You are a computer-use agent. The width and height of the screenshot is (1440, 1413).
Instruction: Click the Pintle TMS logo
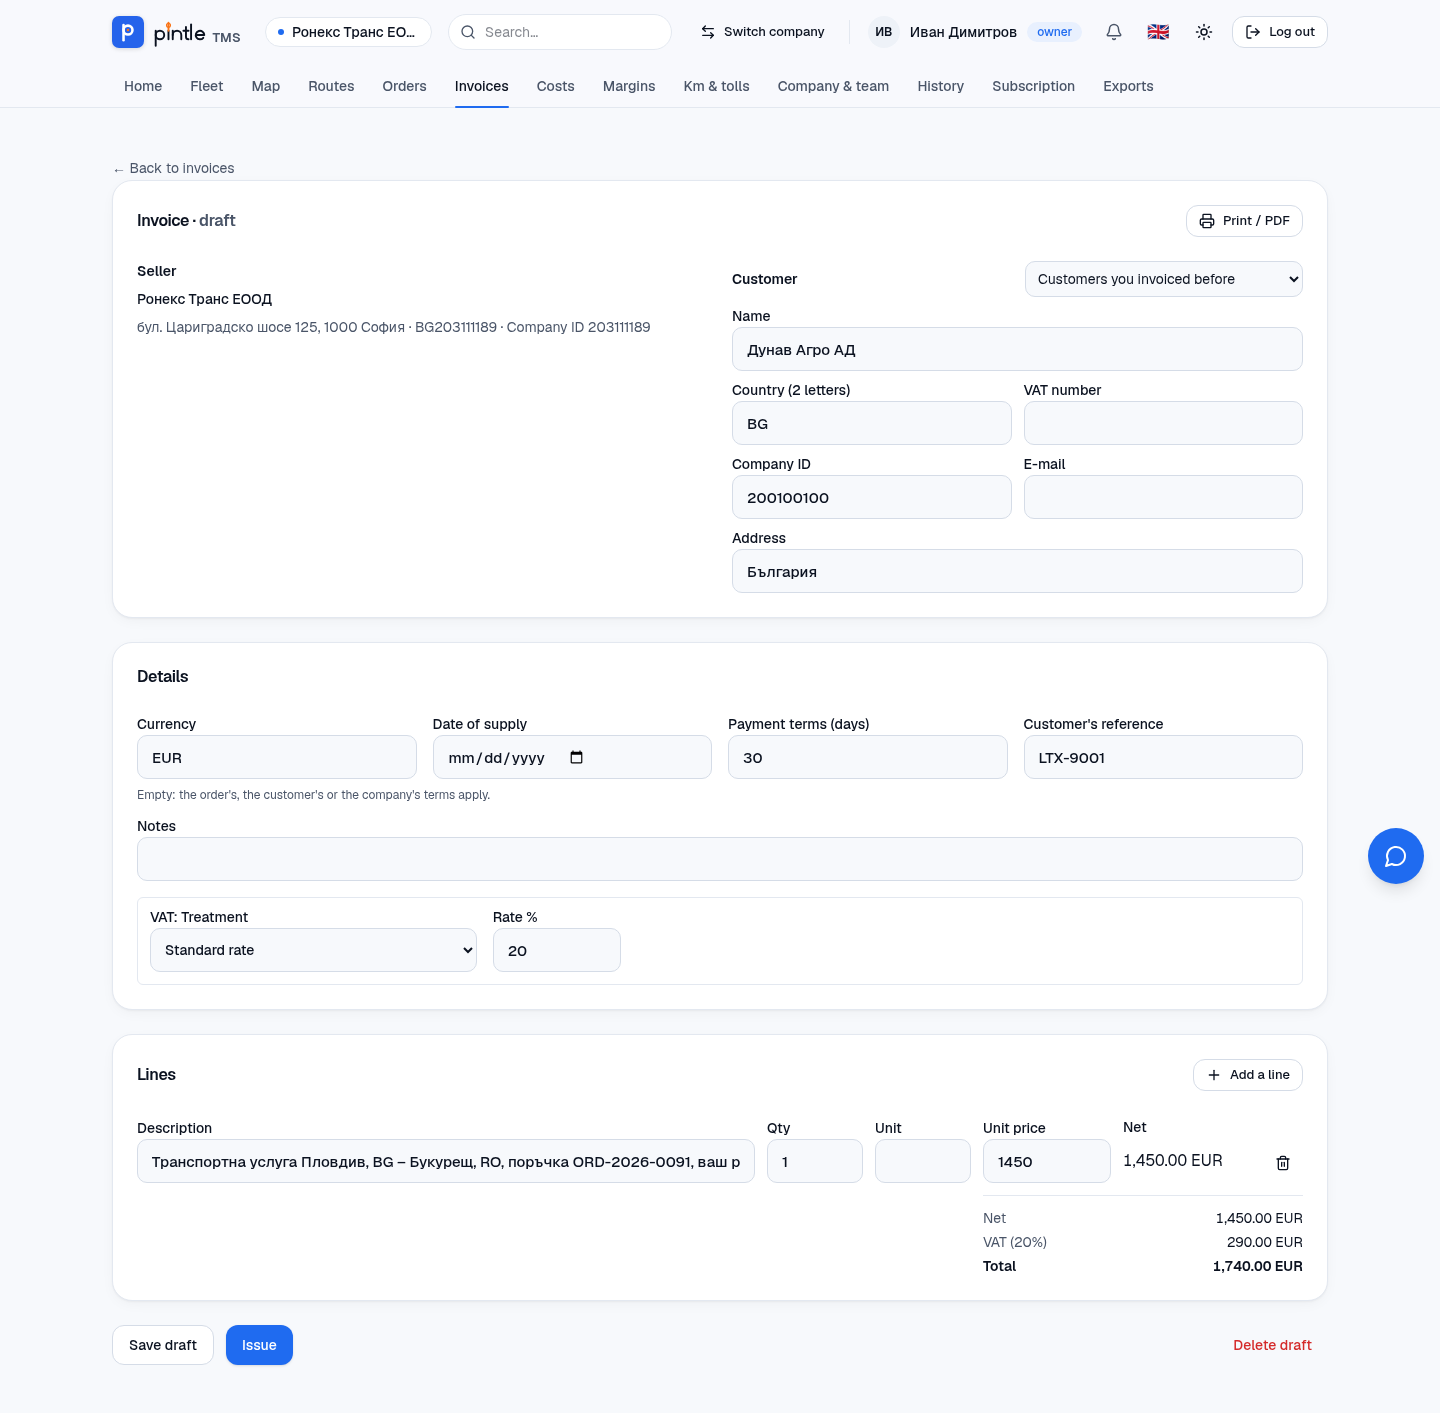(x=176, y=32)
